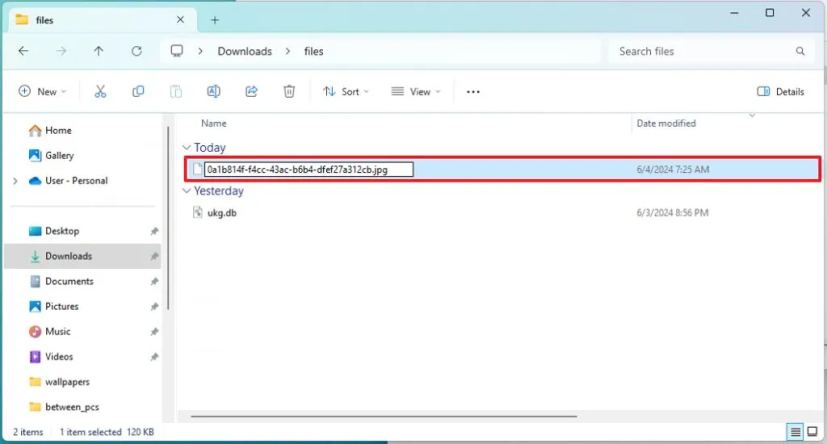Click the search magnifier icon
The image size is (827, 444).
tap(800, 51)
